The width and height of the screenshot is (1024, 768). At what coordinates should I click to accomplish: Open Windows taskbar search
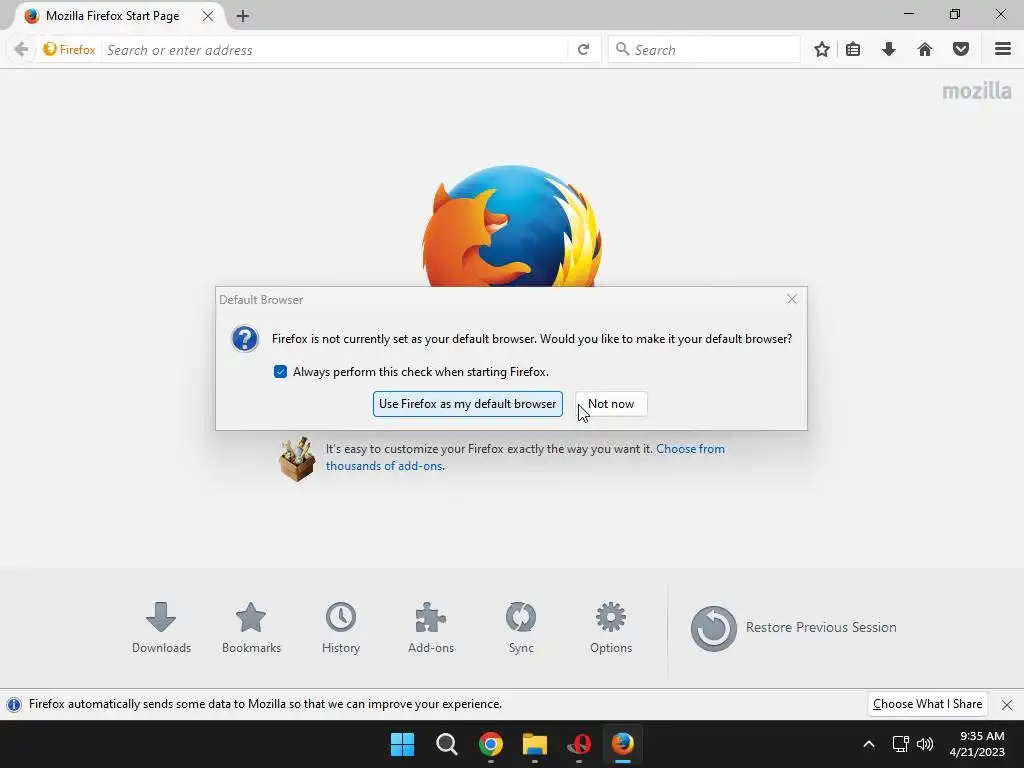coord(447,744)
